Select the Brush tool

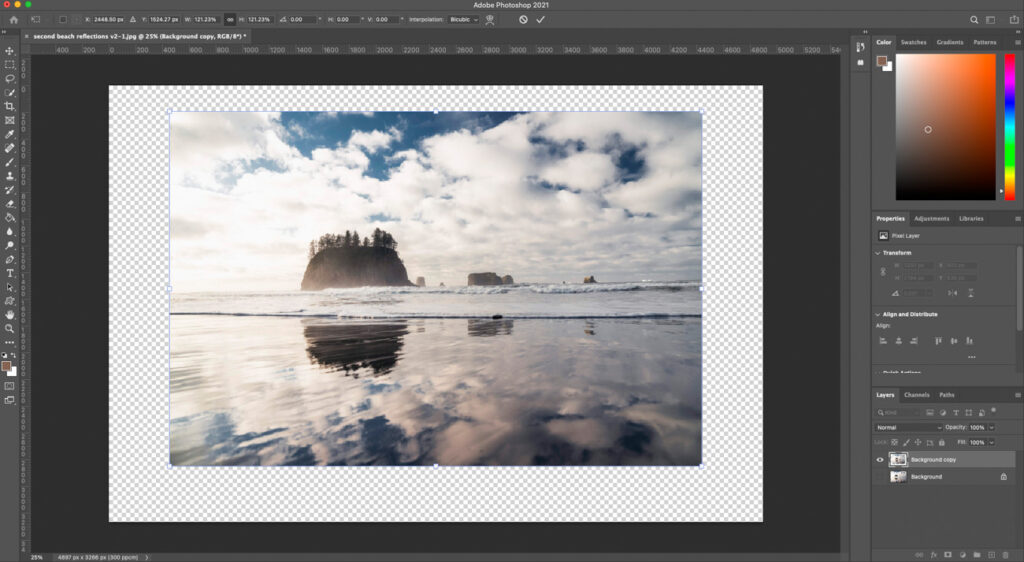[10, 162]
